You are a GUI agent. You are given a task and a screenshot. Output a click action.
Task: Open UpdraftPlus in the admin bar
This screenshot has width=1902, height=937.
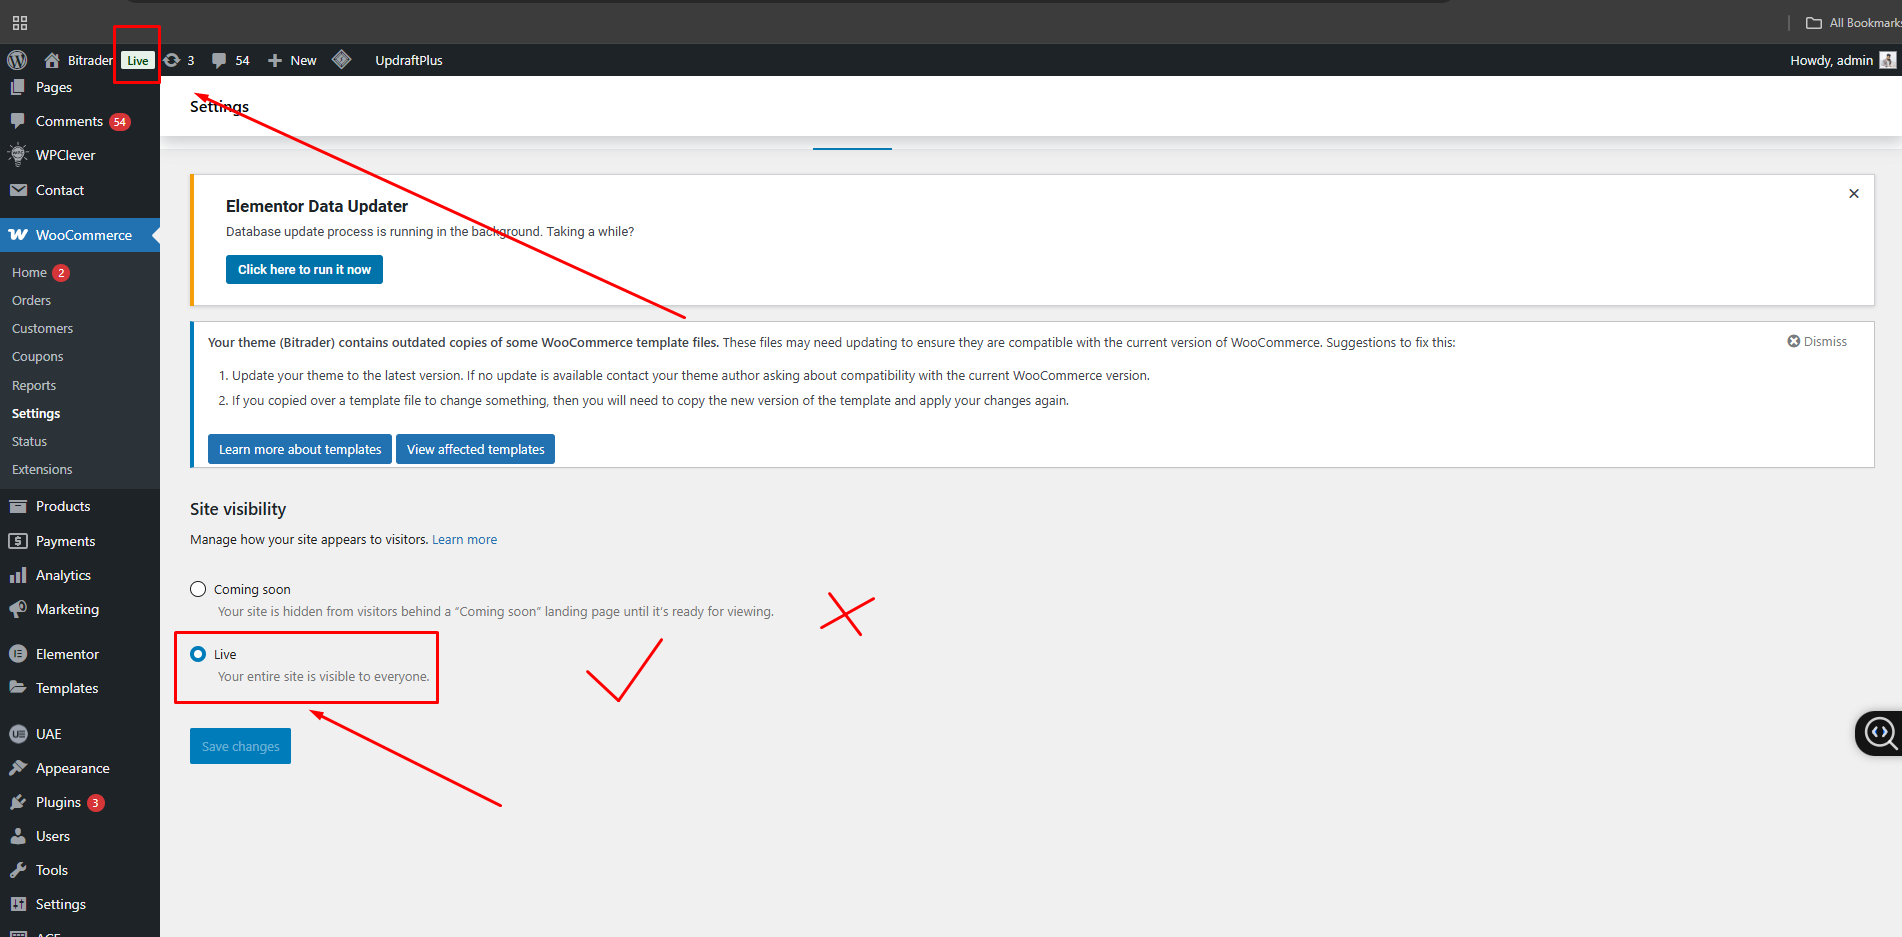409,60
